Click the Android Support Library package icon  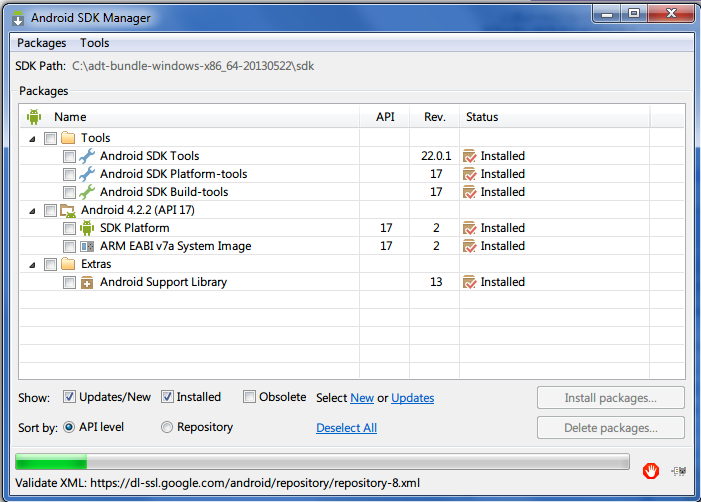click(87, 282)
